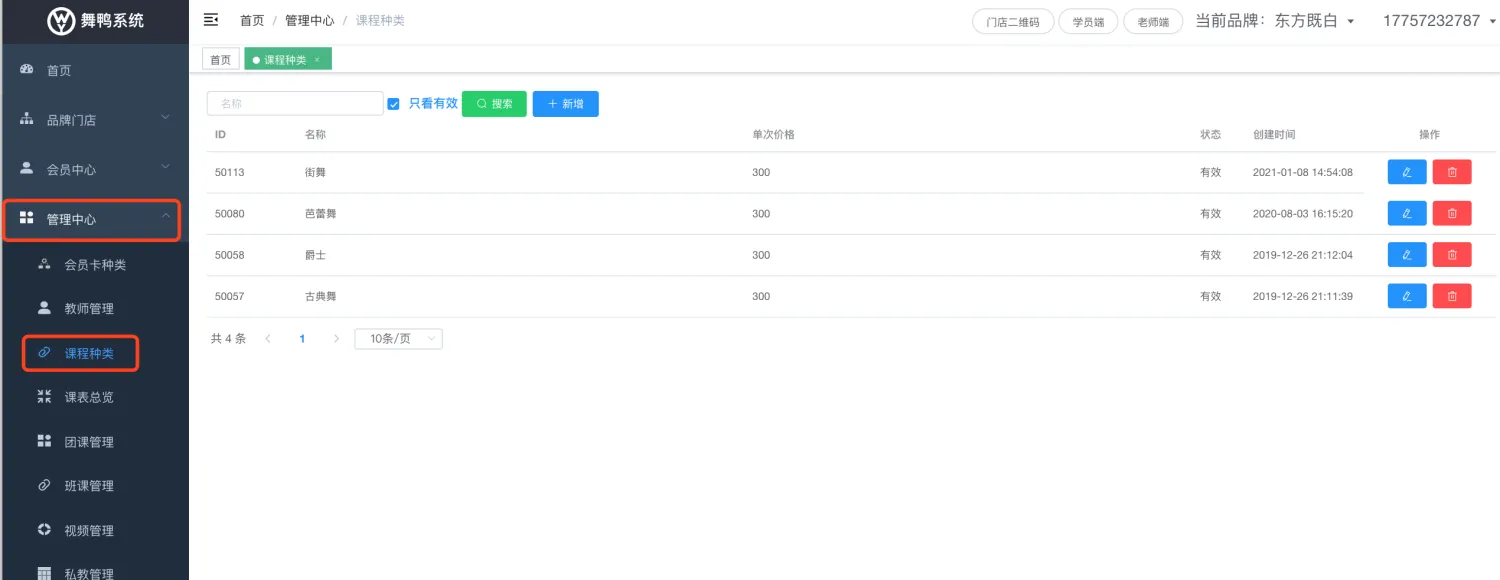Delete the 古典舞 course with trash icon
This screenshot has width=1500, height=580.
pyautogui.click(x=1451, y=296)
